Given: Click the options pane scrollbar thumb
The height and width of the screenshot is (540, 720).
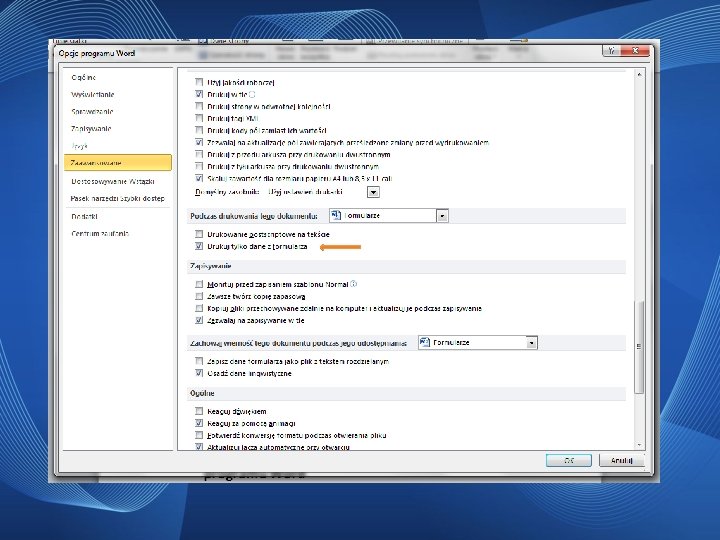Looking at the screenshot, I should point(639,347).
